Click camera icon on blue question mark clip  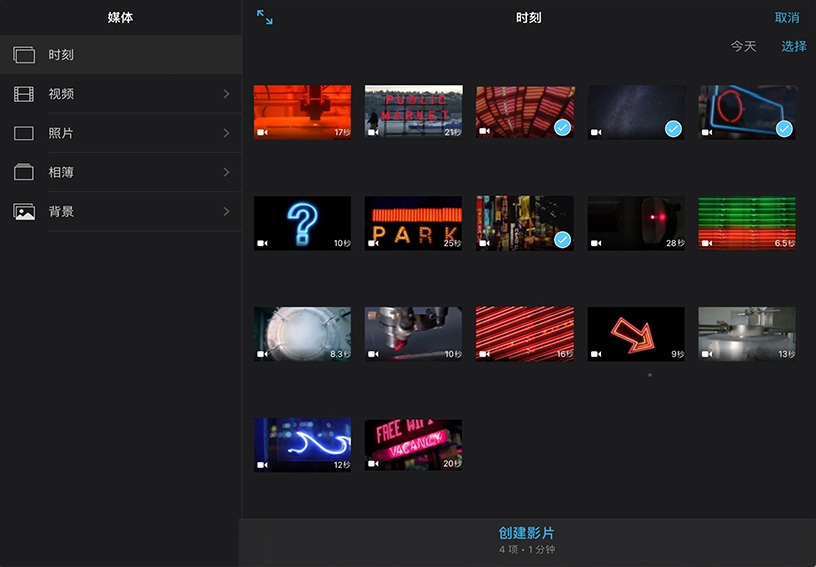point(262,243)
